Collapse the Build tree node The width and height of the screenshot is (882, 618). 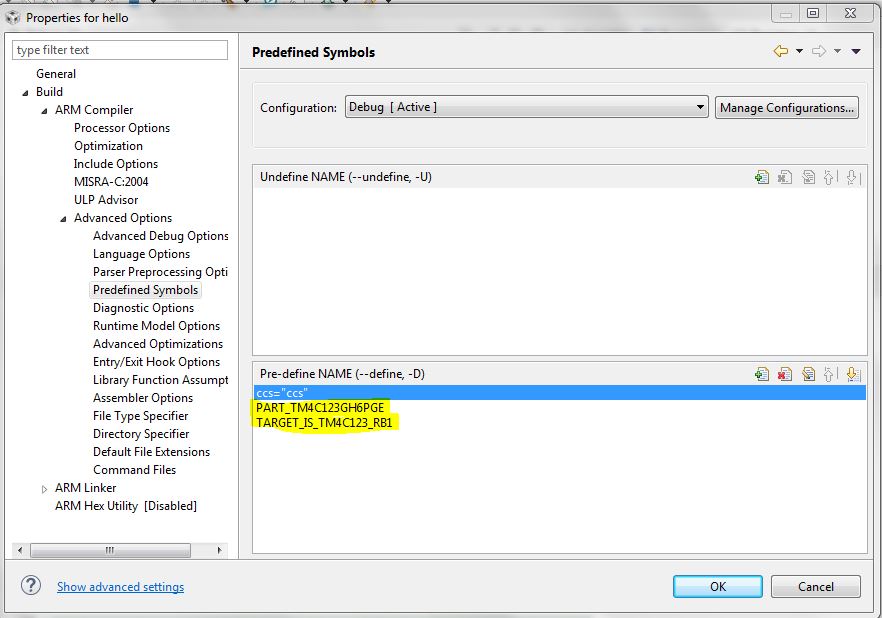(x=25, y=93)
